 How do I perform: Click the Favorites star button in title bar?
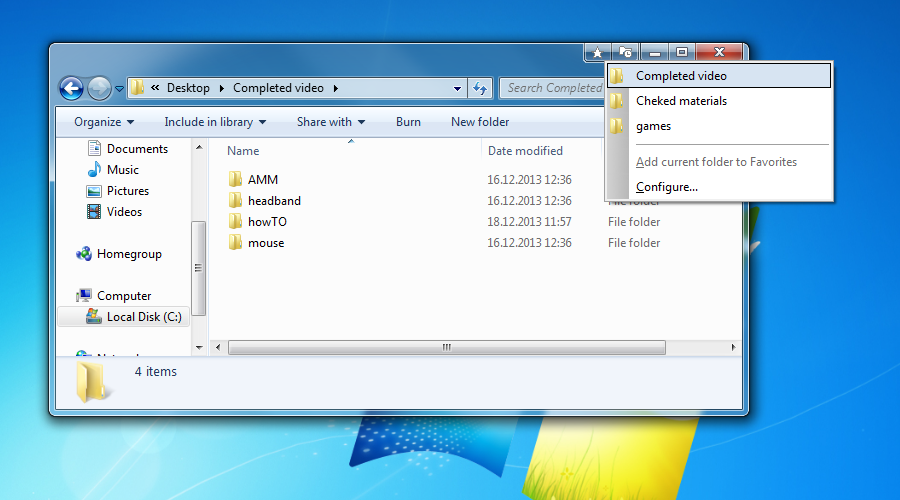(x=597, y=52)
